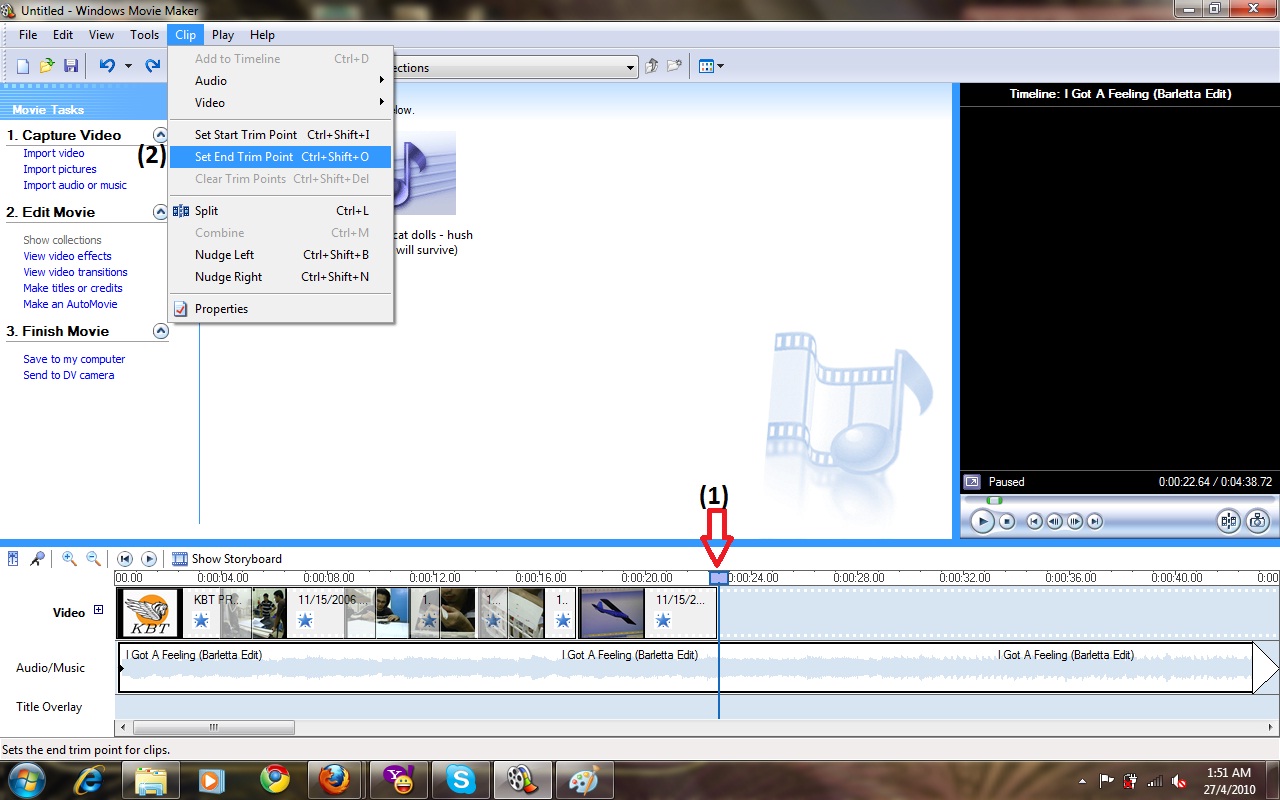
Task: Open the Audio submenu in Clip menu
Action: [x=280, y=81]
